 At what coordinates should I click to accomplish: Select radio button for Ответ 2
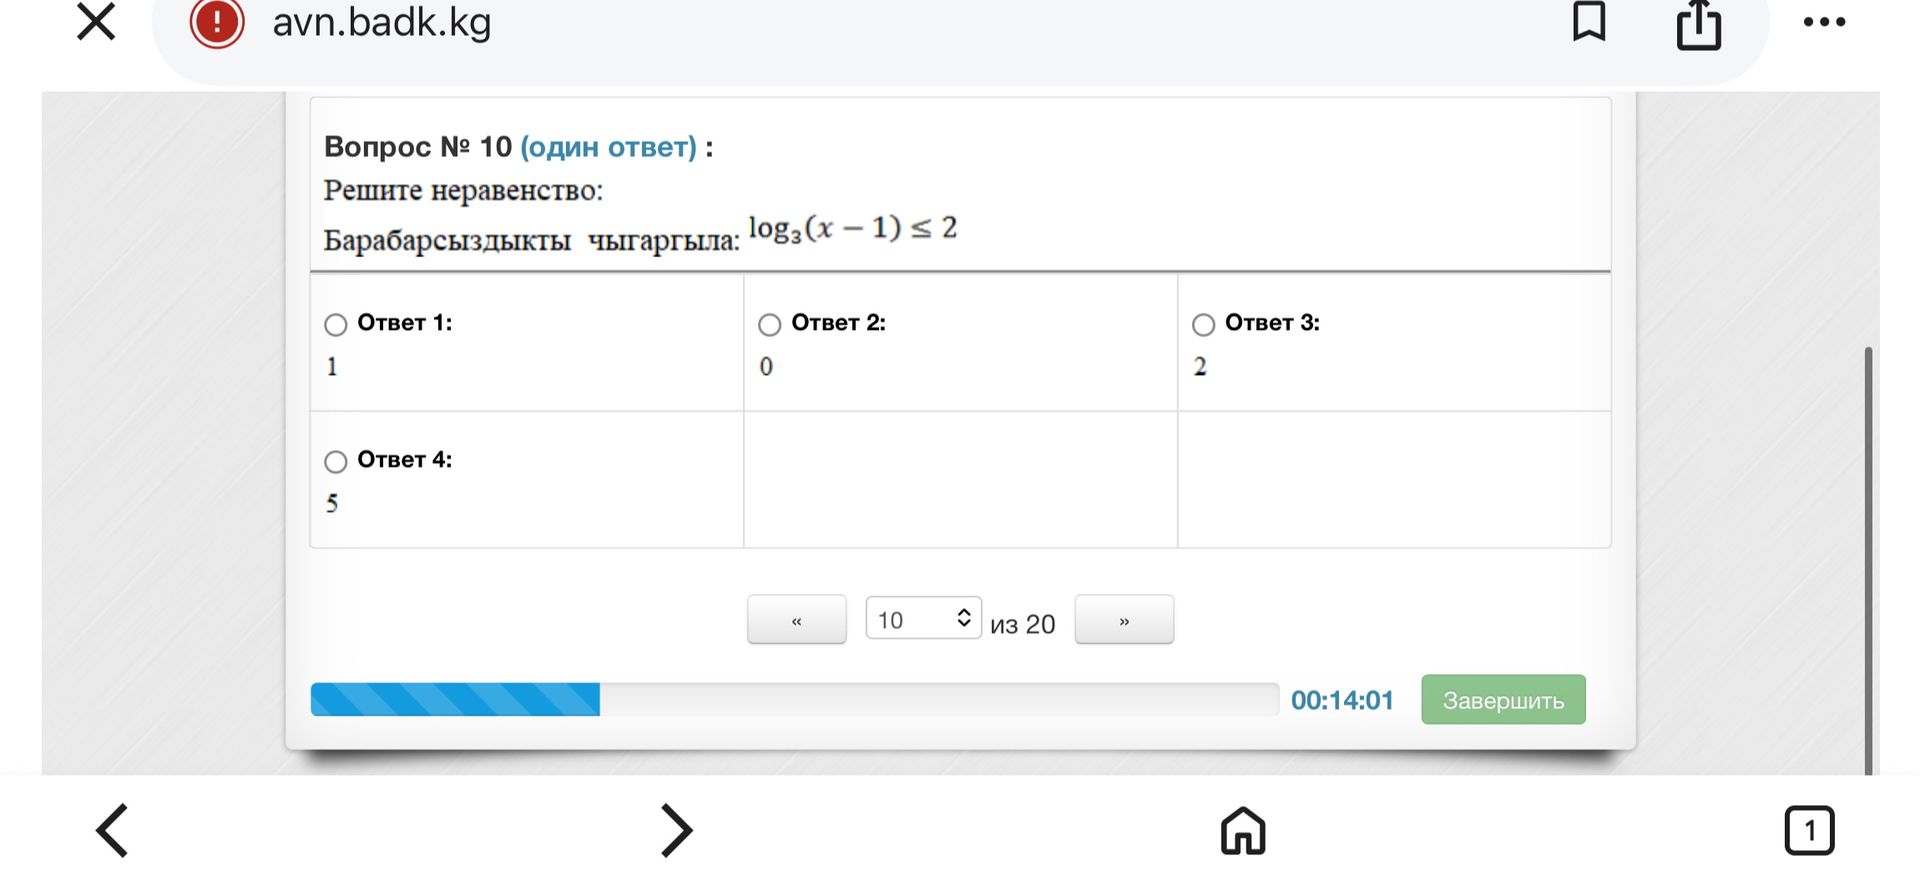click(x=769, y=324)
